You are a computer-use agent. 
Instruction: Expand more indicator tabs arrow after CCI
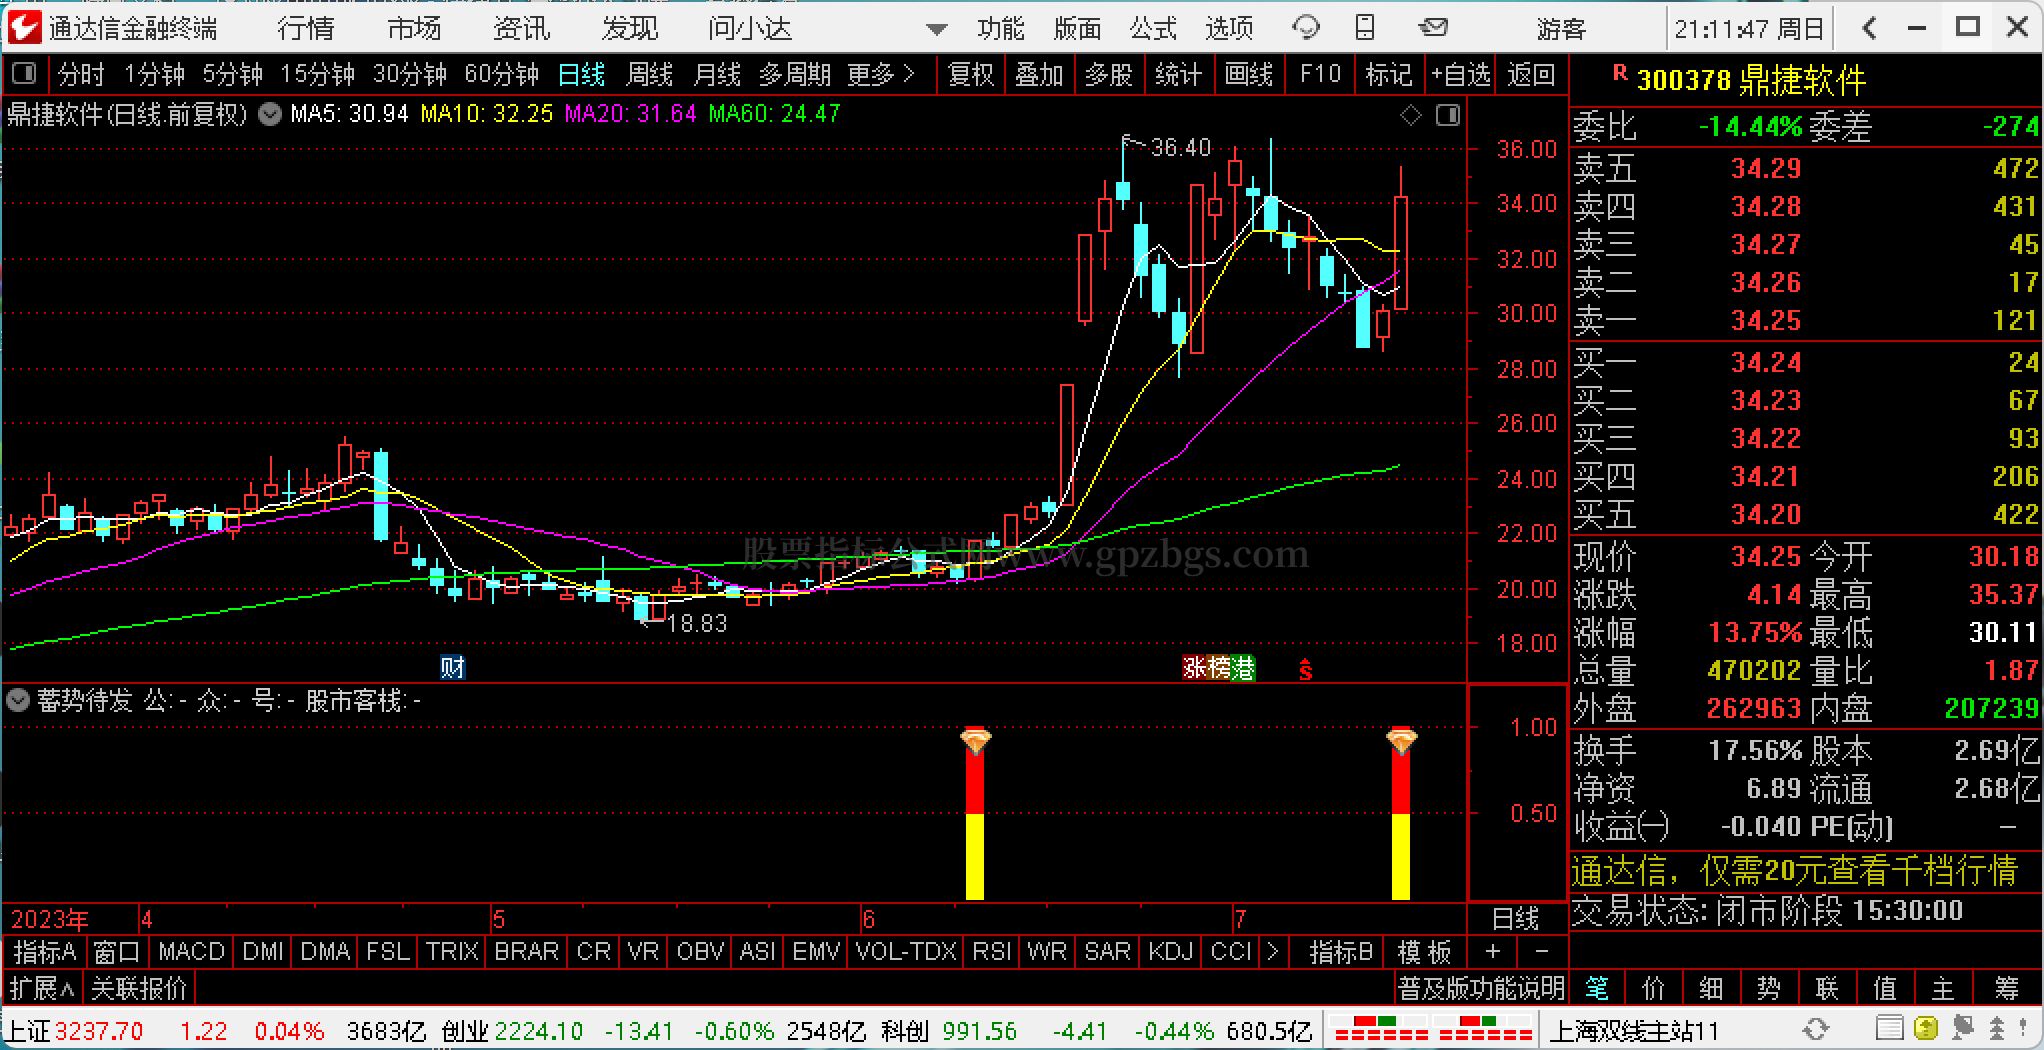1272,951
